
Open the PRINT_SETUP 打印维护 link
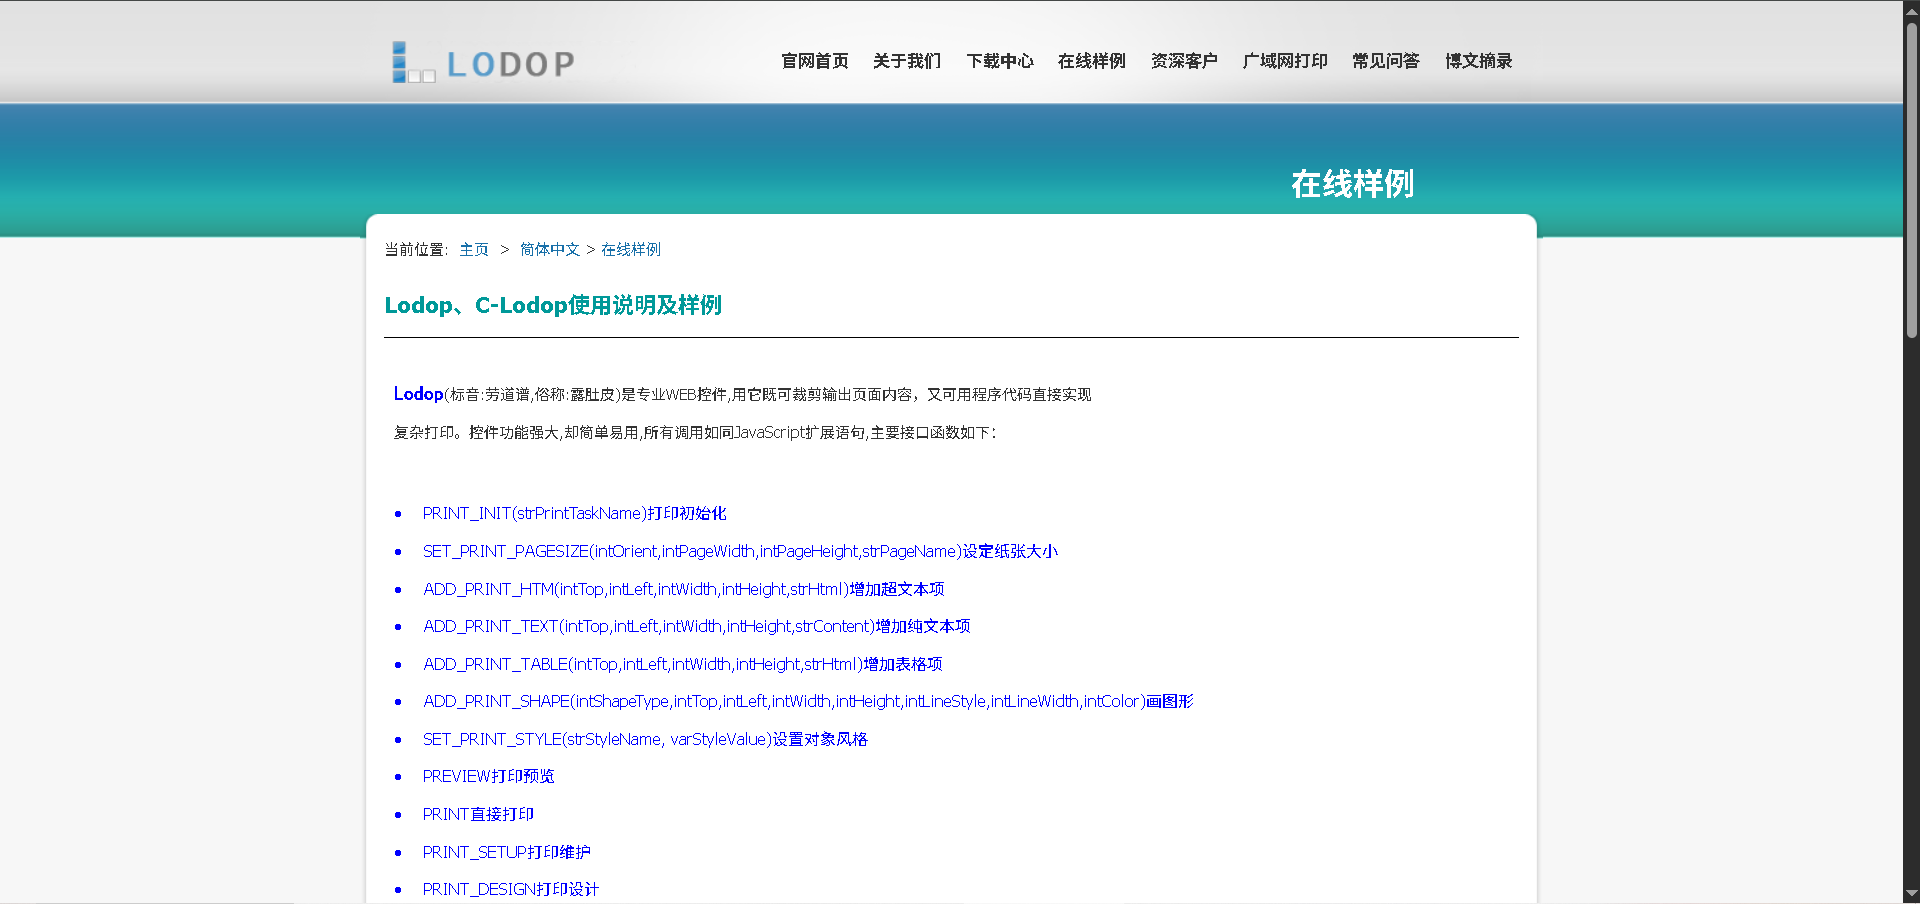[x=506, y=852]
